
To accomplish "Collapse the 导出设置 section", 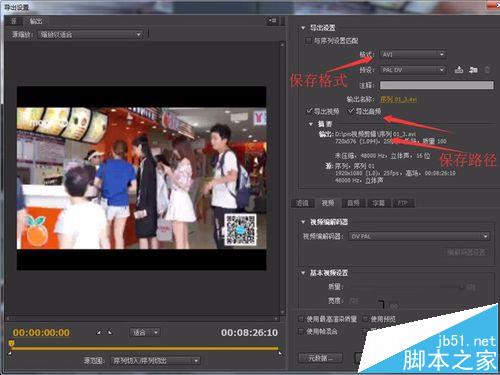I will pos(303,28).
